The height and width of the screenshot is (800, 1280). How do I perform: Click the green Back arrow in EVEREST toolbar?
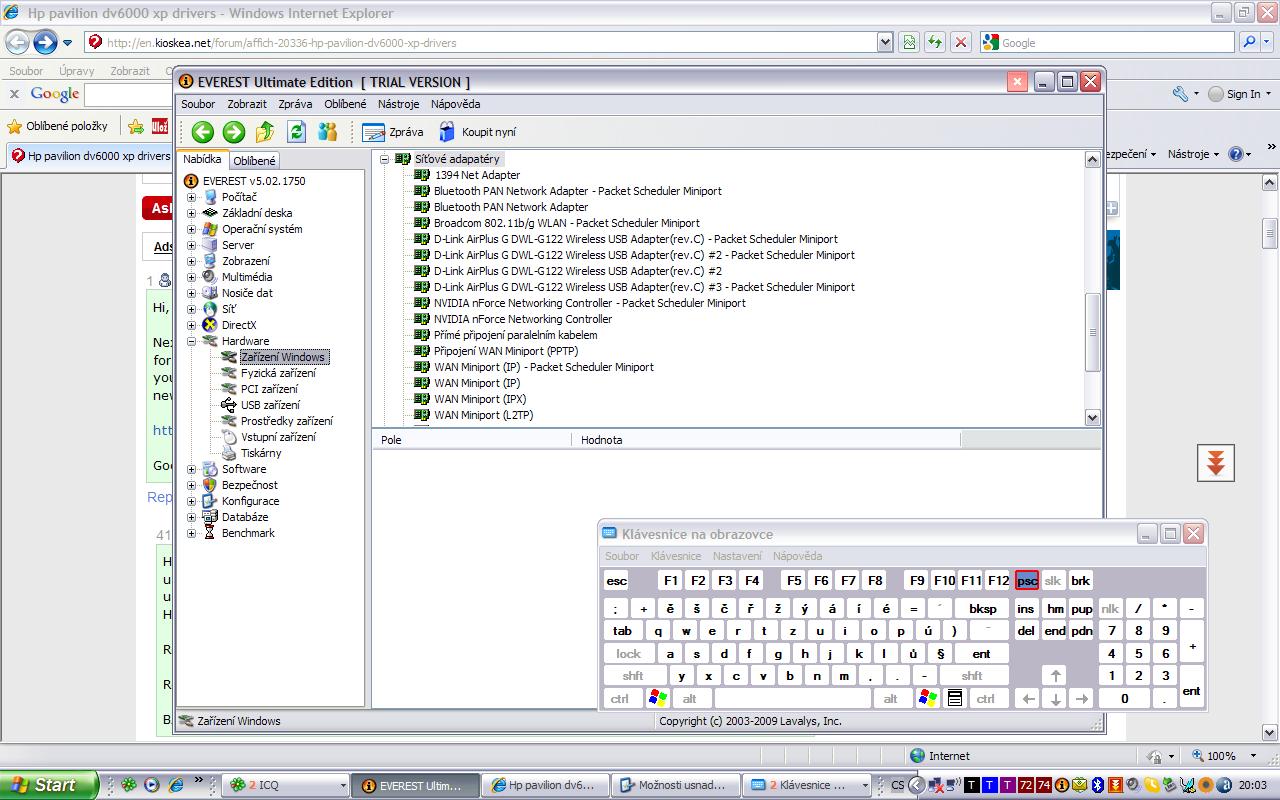coord(203,132)
